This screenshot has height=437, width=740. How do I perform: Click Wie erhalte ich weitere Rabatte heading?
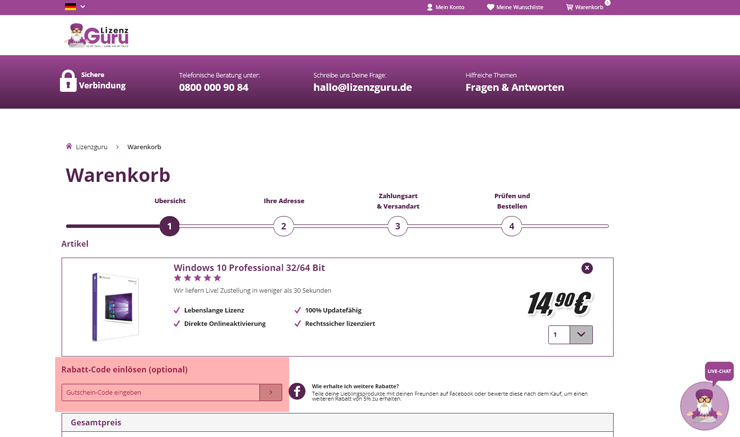click(355, 386)
